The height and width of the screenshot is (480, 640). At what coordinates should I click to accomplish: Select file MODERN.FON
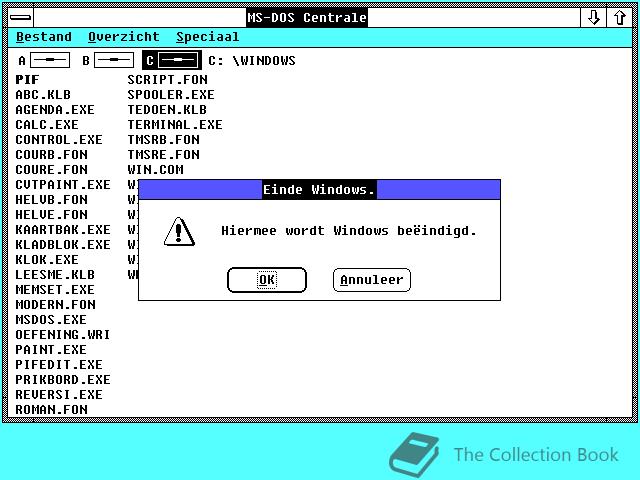tap(56, 304)
